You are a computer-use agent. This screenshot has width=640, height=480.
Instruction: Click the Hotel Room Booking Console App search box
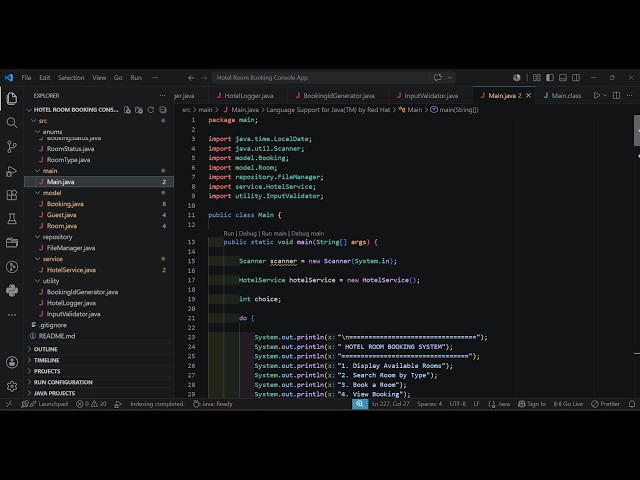click(322, 78)
